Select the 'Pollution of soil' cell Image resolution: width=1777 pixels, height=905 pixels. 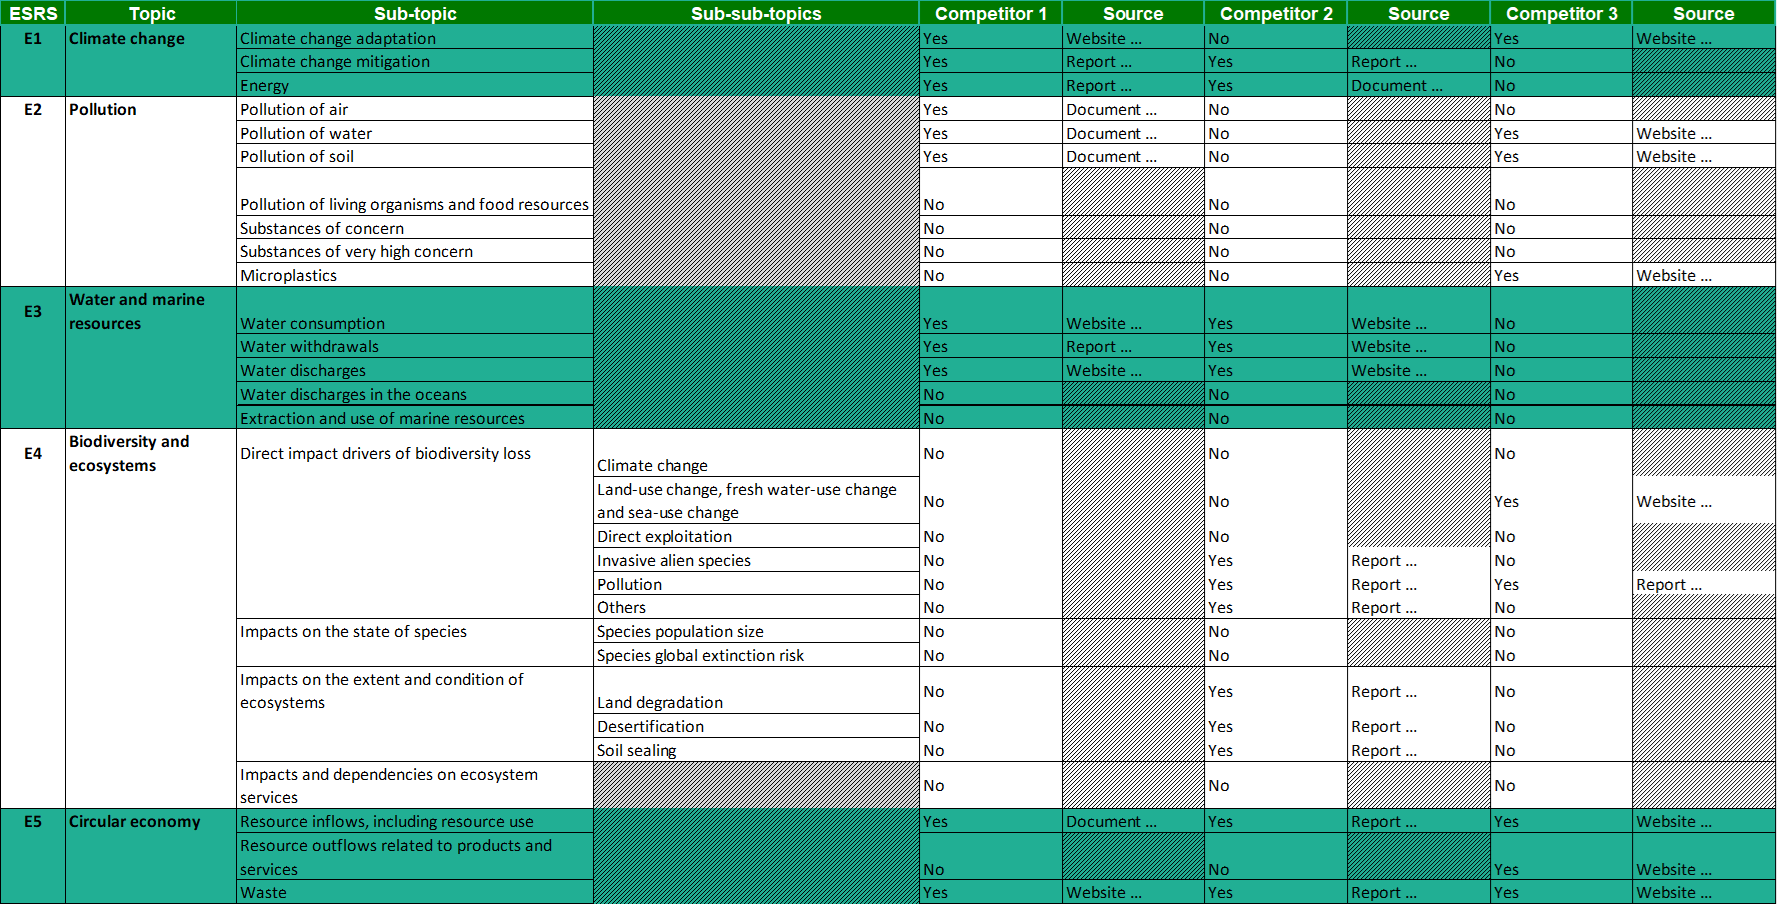[x=415, y=156]
